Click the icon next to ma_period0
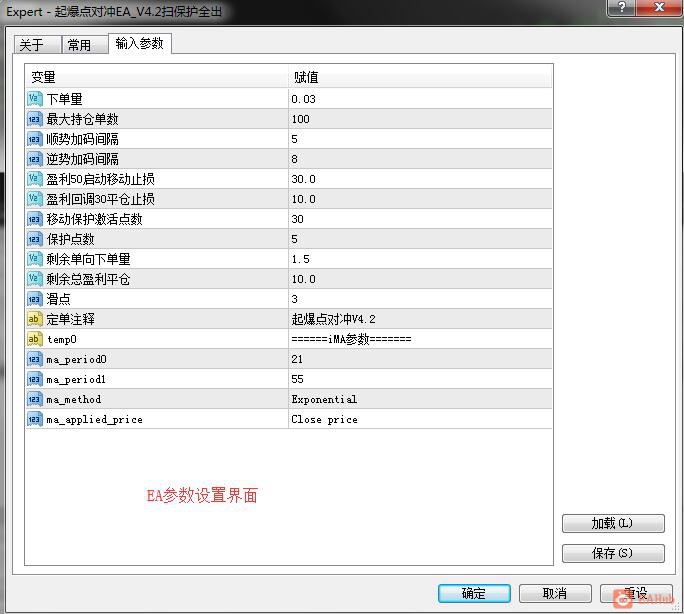 [34, 359]
